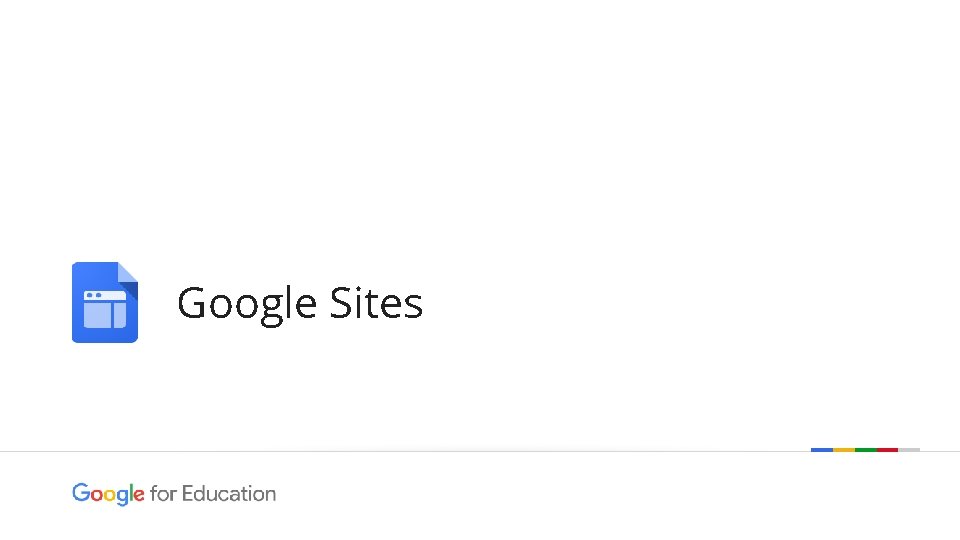Click the folded corner of Sites icon
The height and width of the screenshot is (540, 960).
[127, 273]
